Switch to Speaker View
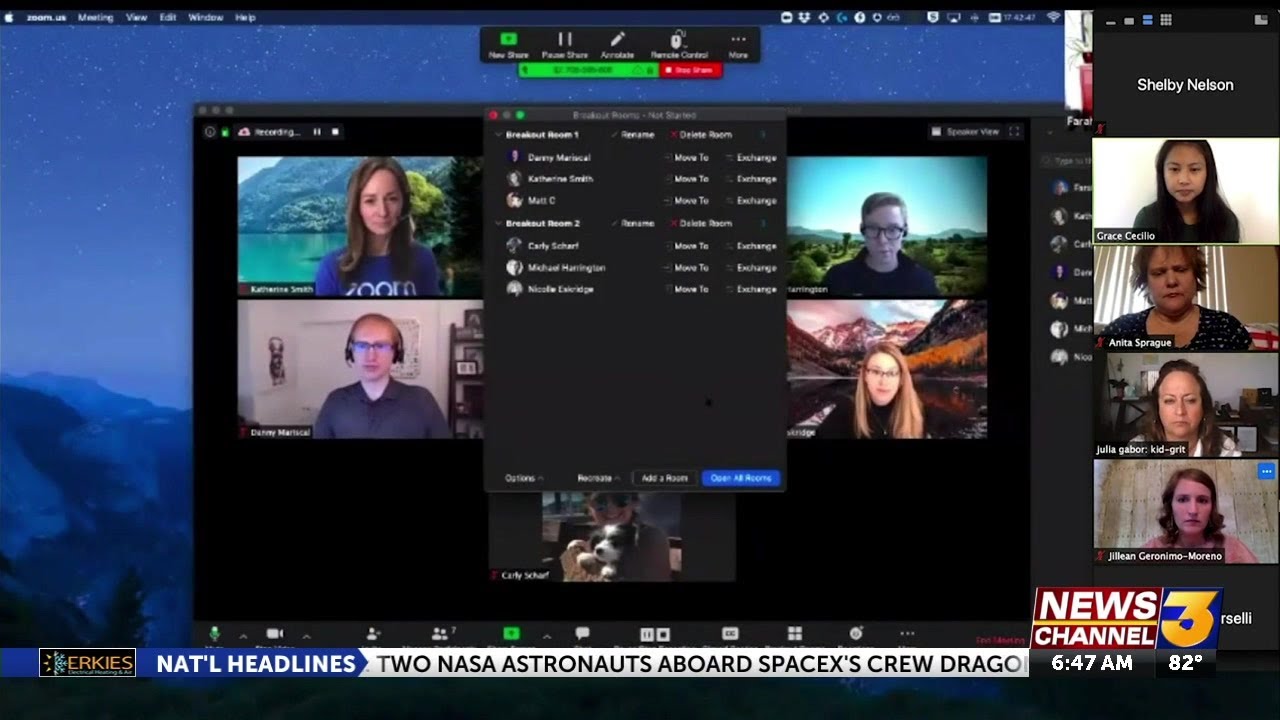The image size is (1280, 720). click(965, 131)
